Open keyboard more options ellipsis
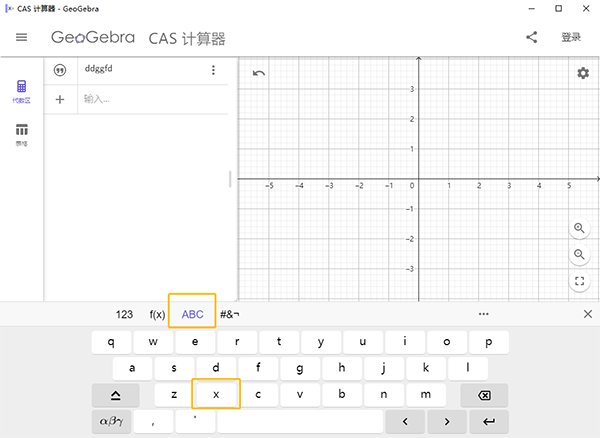 click(x=484, y=314)
